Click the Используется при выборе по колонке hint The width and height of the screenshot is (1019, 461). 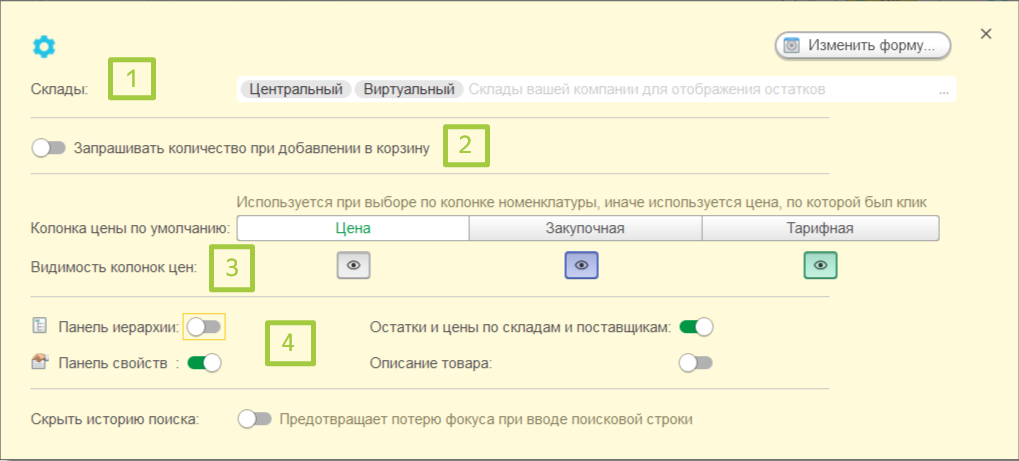coord(581,203)
